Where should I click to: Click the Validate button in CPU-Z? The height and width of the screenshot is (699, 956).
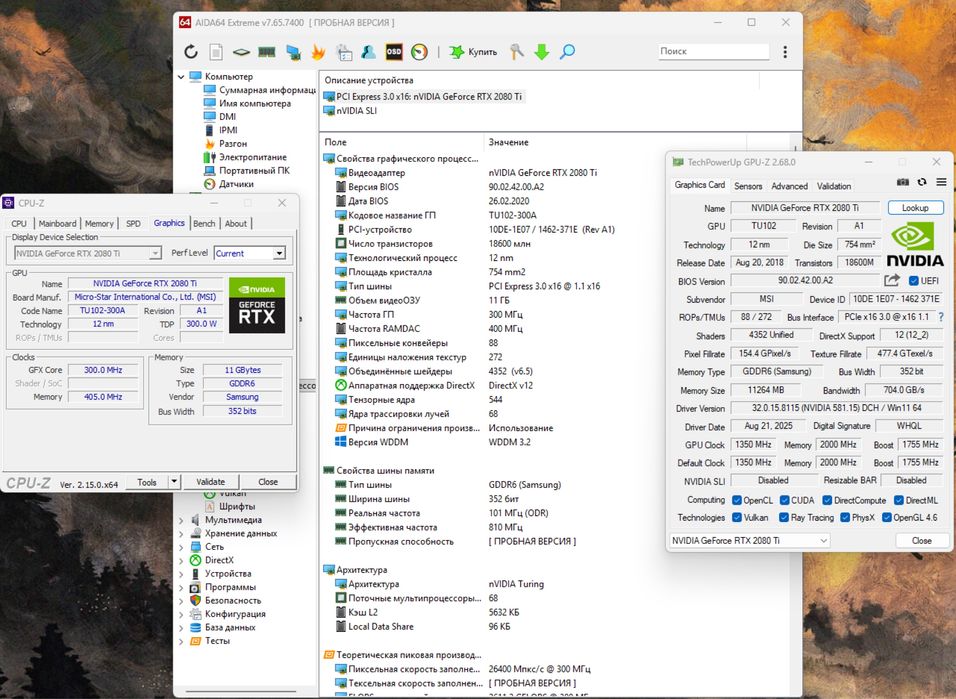[210, 482]
